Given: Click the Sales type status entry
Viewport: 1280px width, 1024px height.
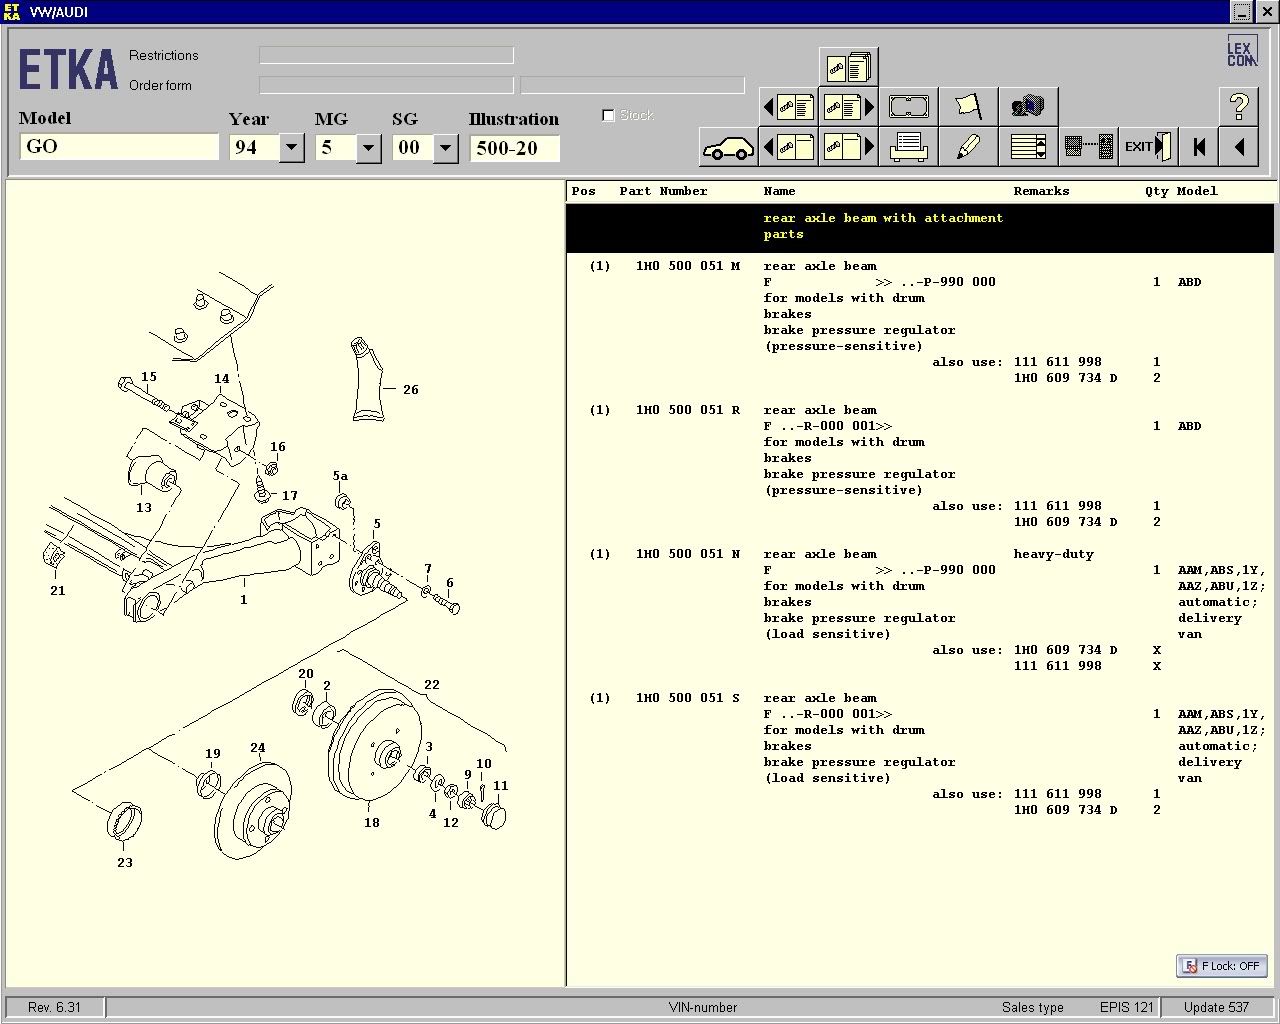Looking at the screenshot, I should (x=1032, y=1007).
